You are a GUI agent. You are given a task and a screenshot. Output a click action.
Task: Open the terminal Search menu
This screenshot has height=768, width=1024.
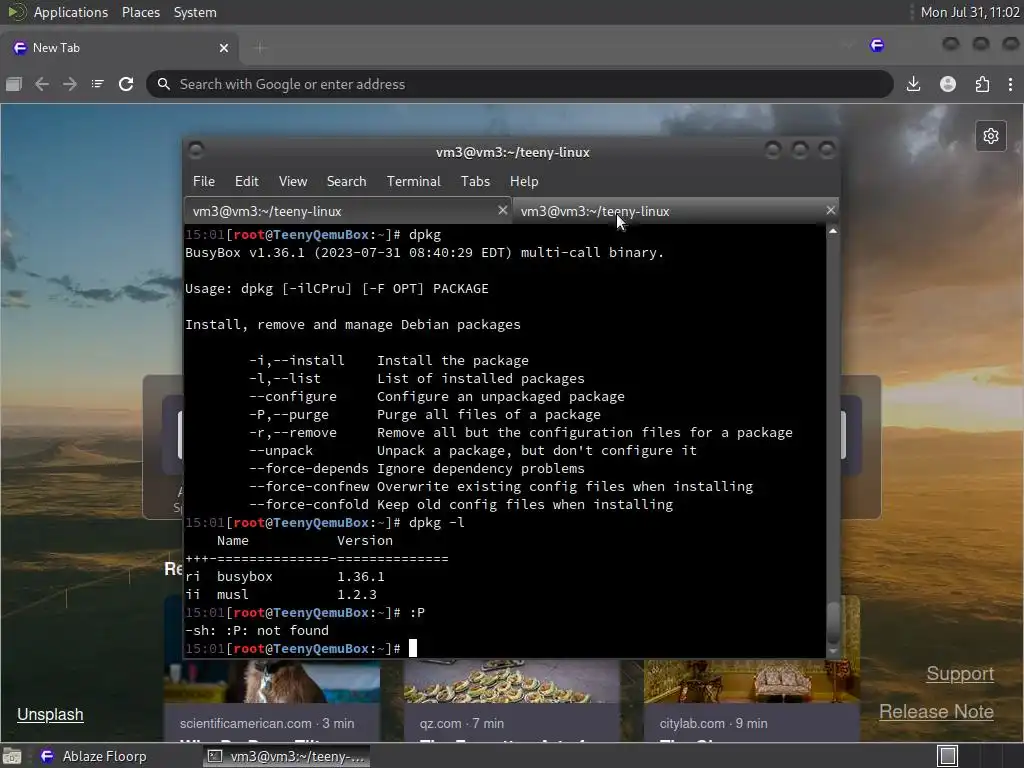coord(346,182)
